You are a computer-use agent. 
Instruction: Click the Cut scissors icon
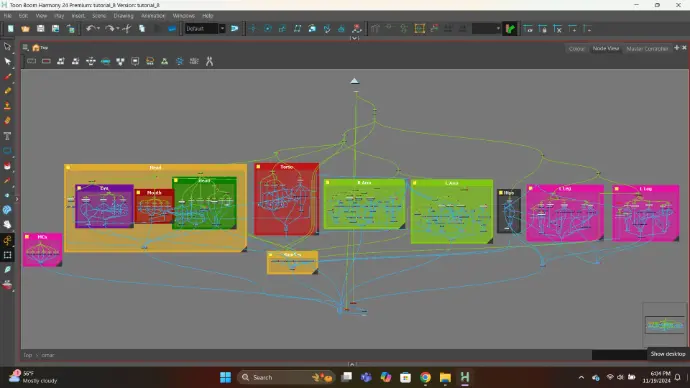127,29
